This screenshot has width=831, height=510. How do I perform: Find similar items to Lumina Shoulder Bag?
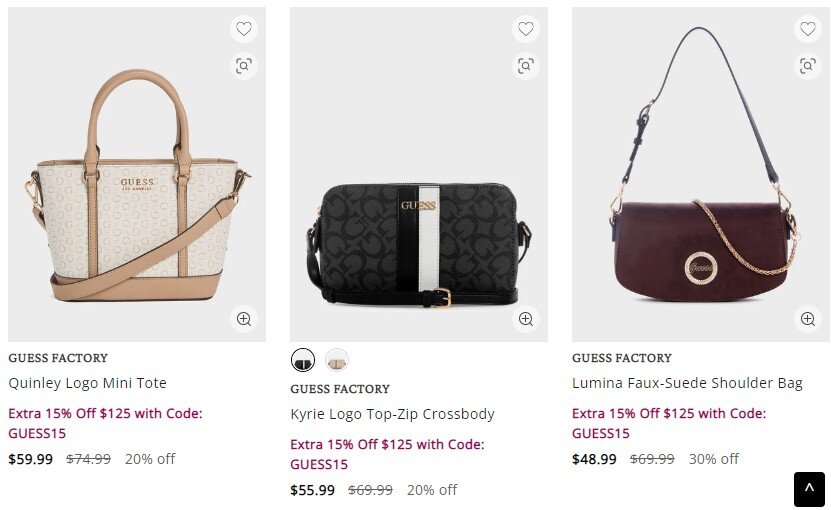tap(808, 66)
